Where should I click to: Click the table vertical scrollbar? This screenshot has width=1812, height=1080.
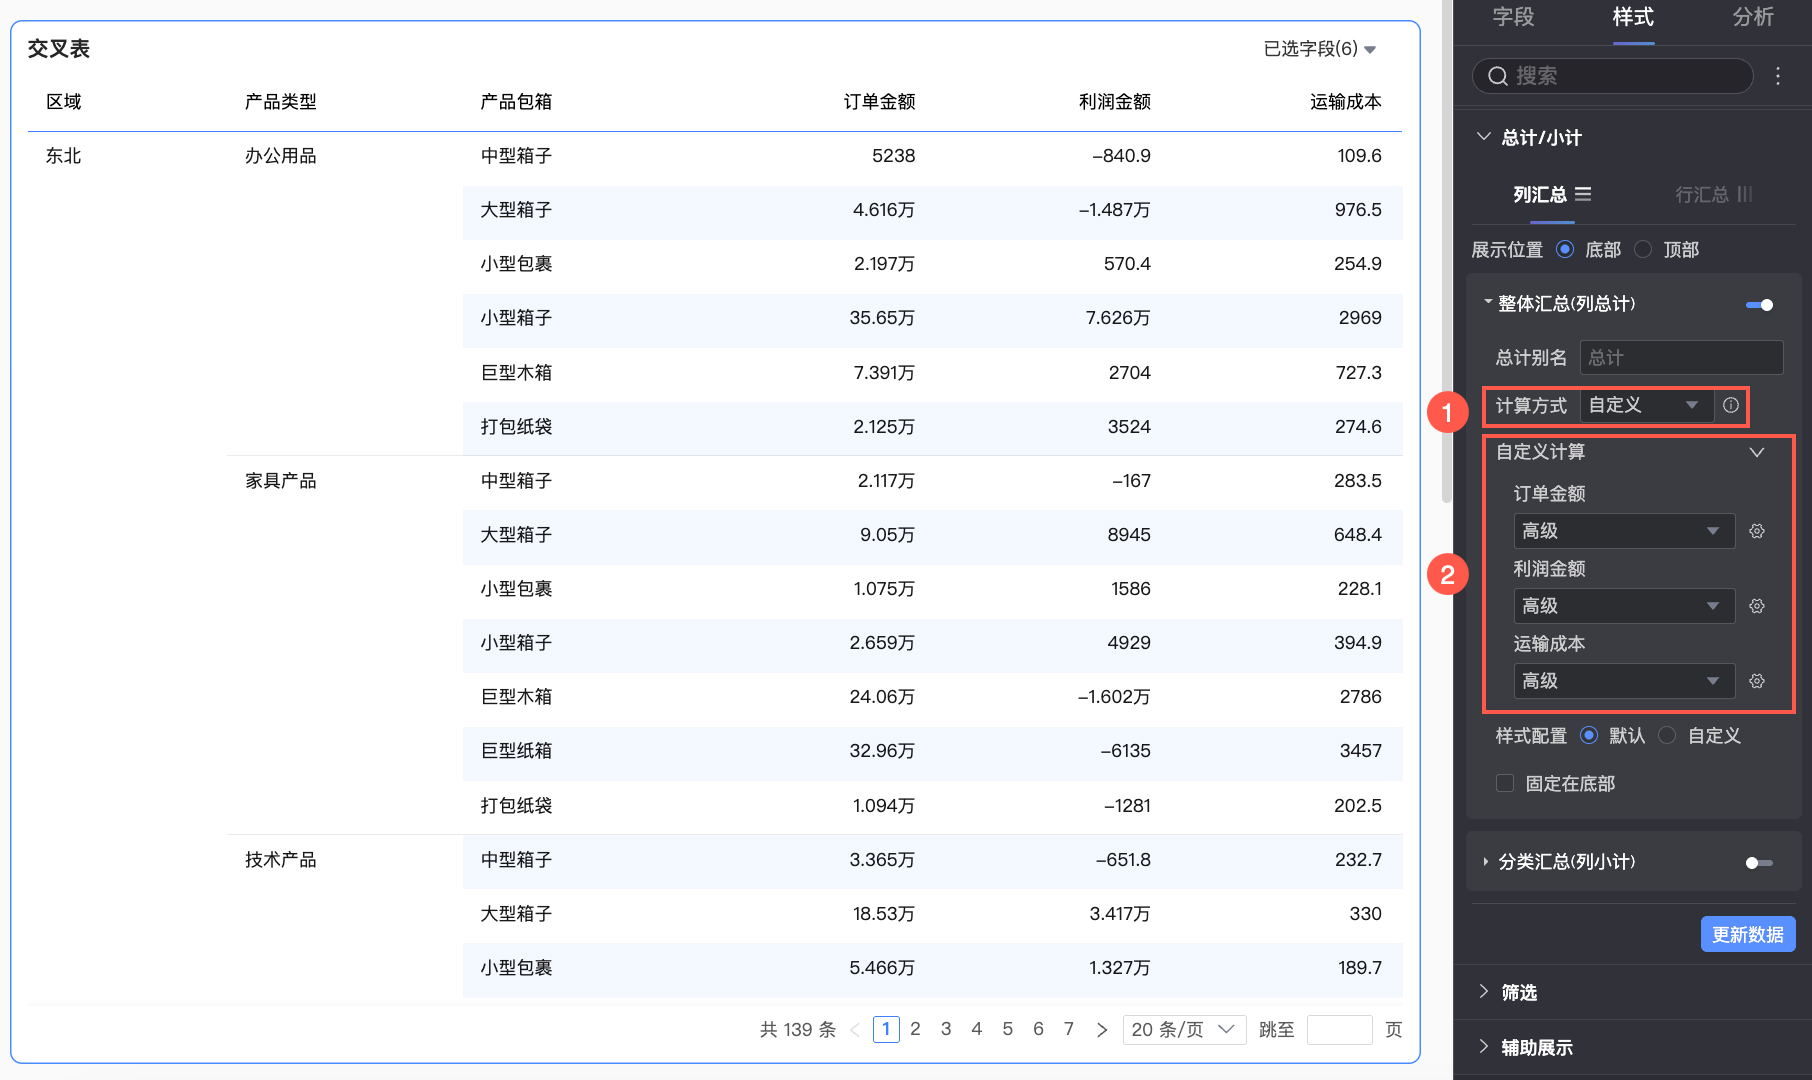tap(1447, 250)
